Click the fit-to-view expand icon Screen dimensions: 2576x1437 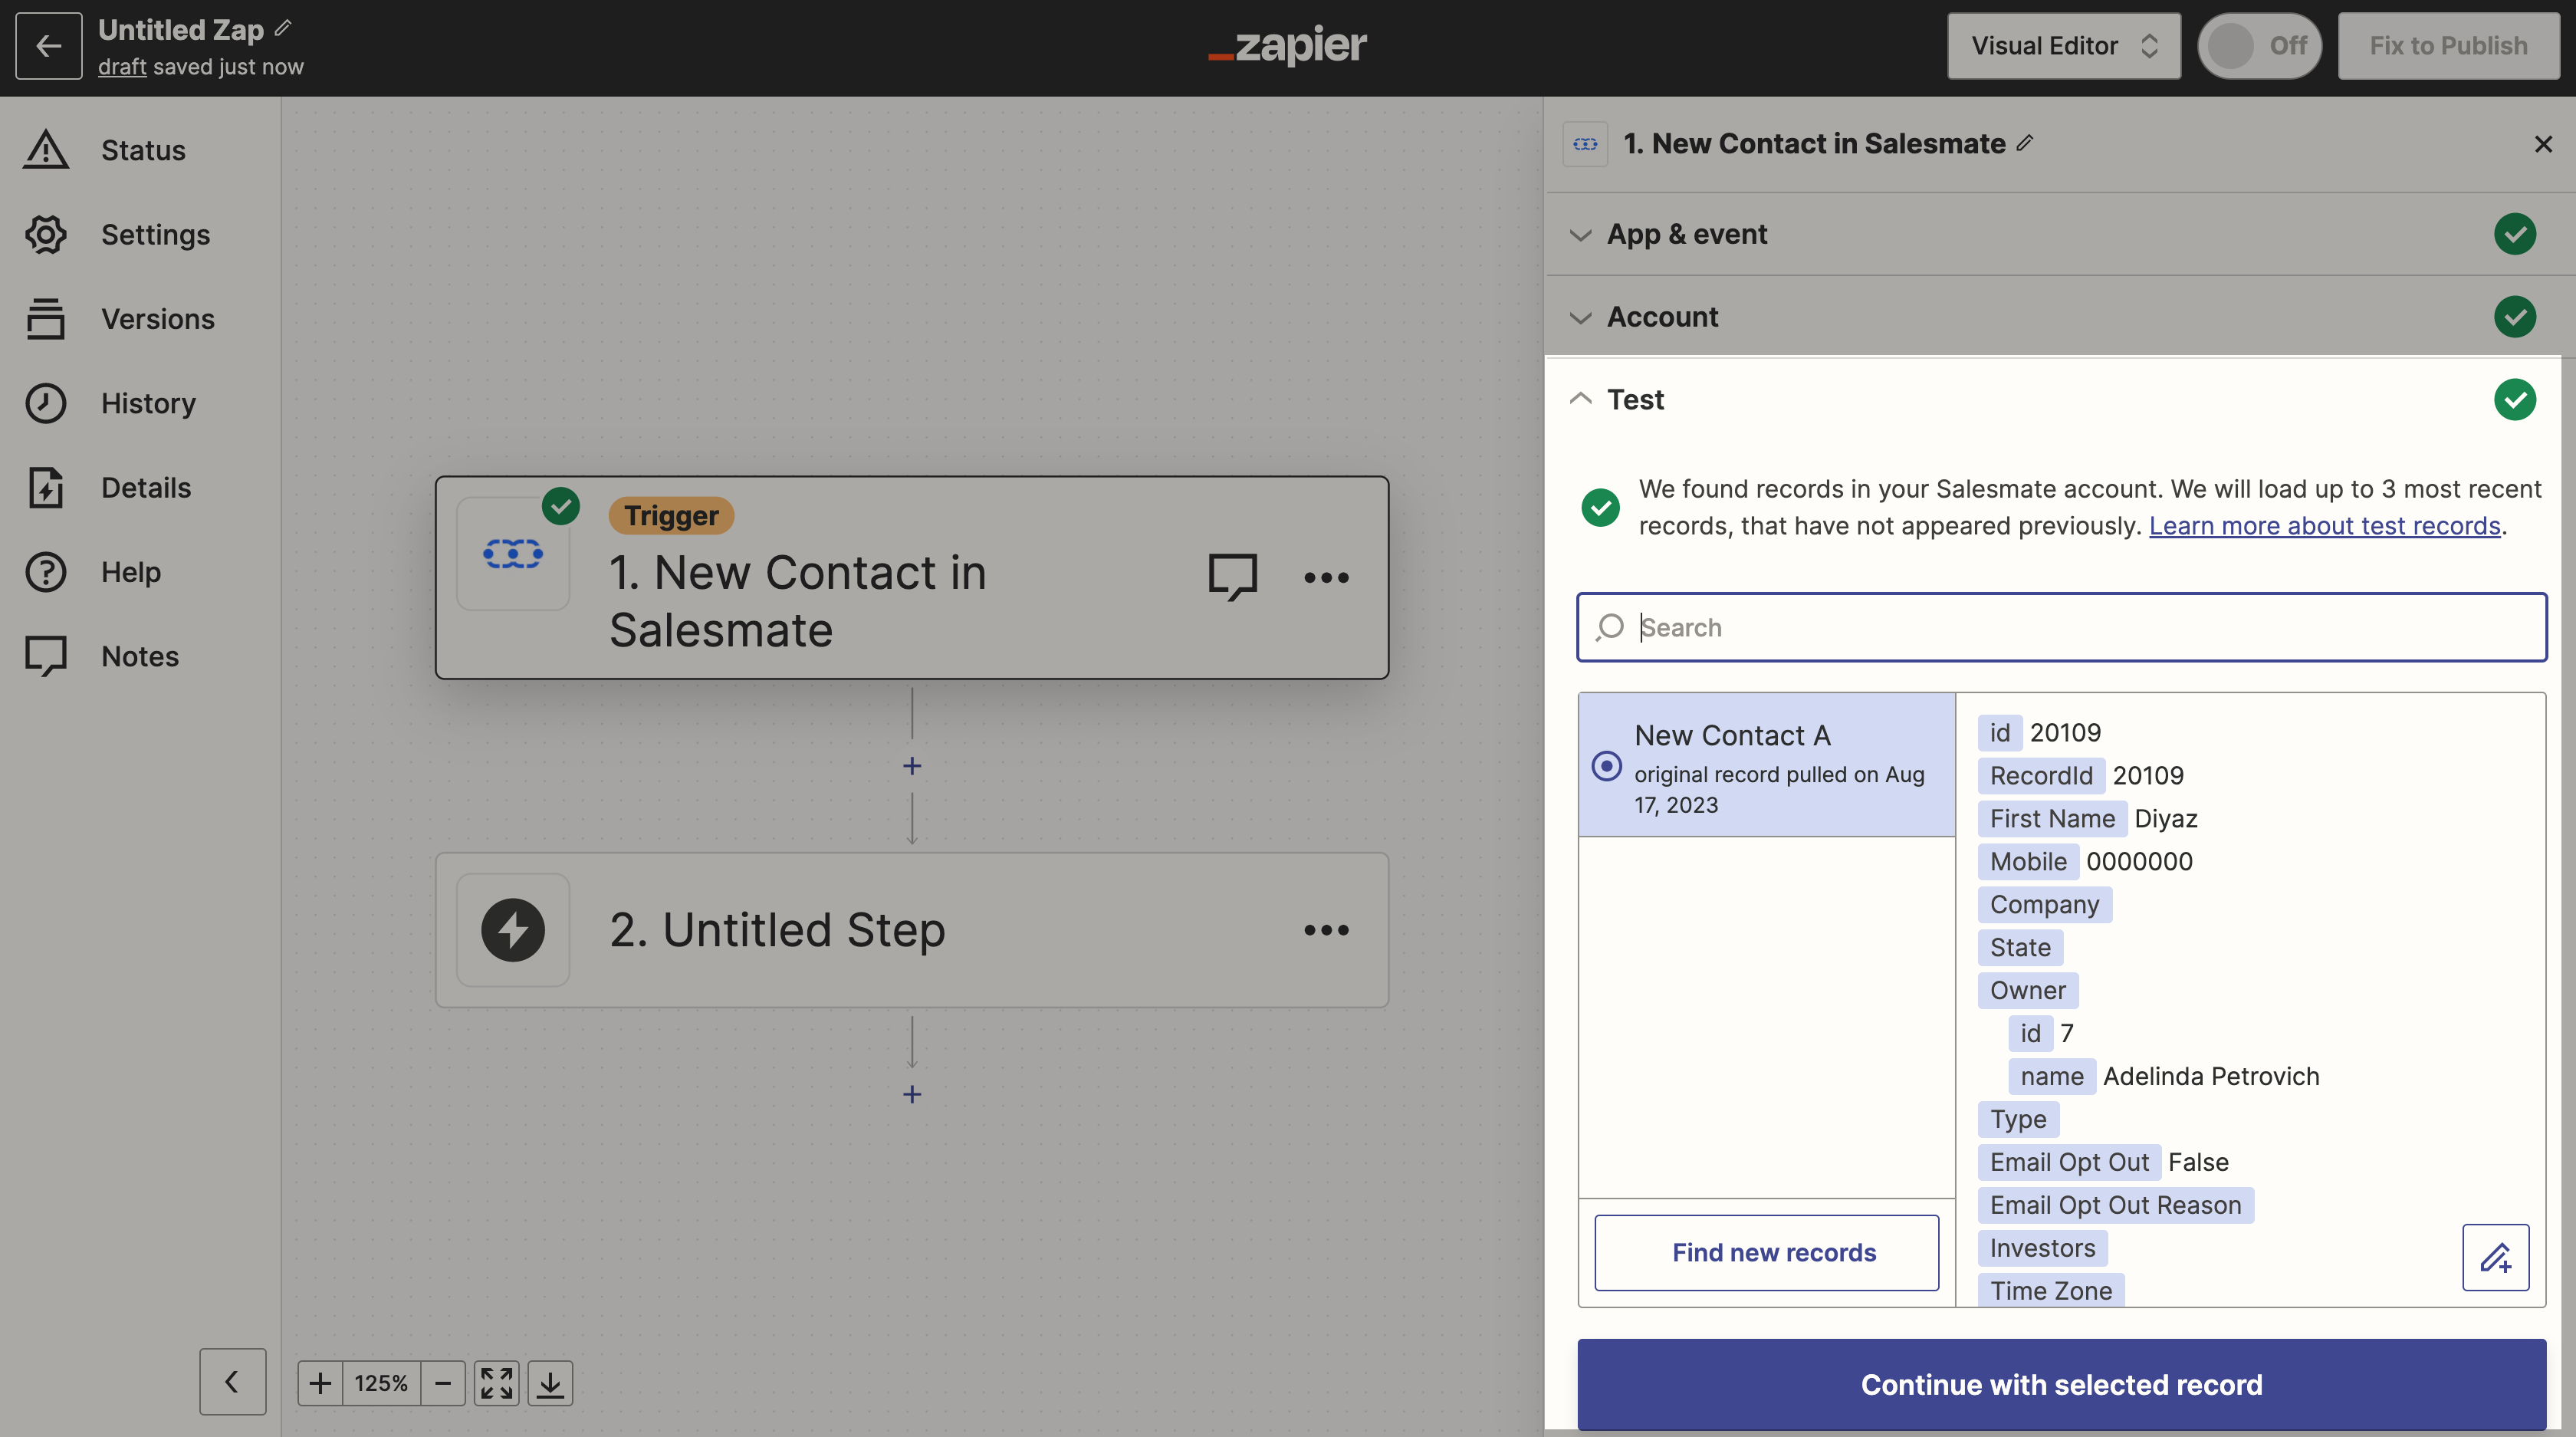click(x=496, y=1383)
